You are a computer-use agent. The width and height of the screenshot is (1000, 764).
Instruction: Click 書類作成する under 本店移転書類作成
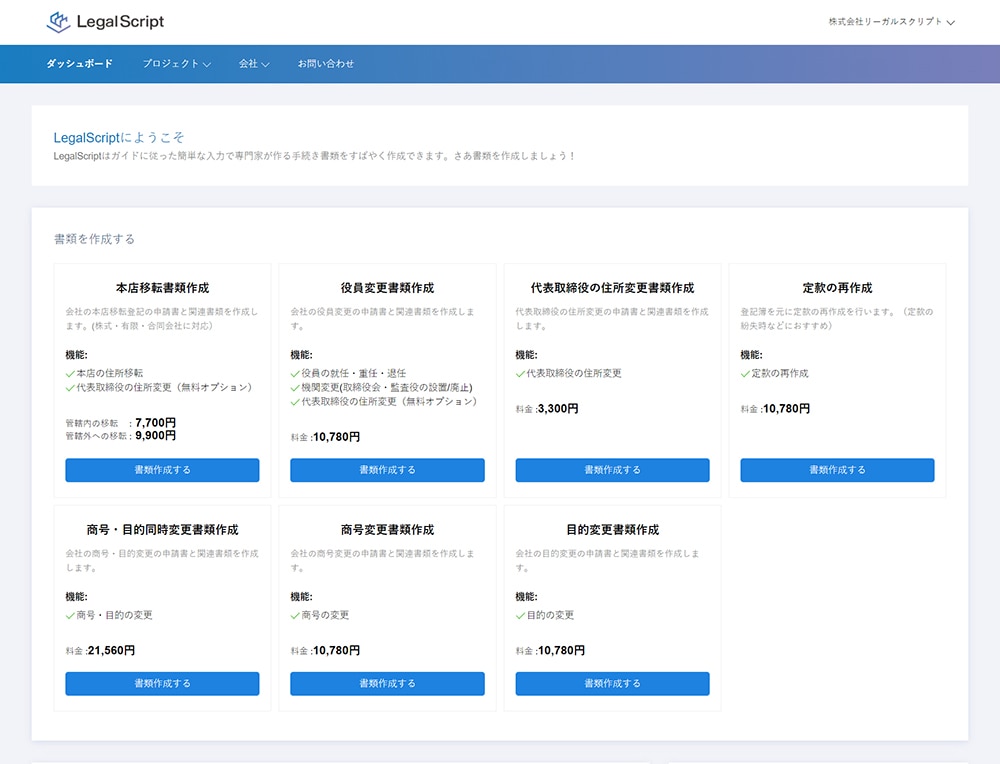pyautogui.click(x=162, y=470)
